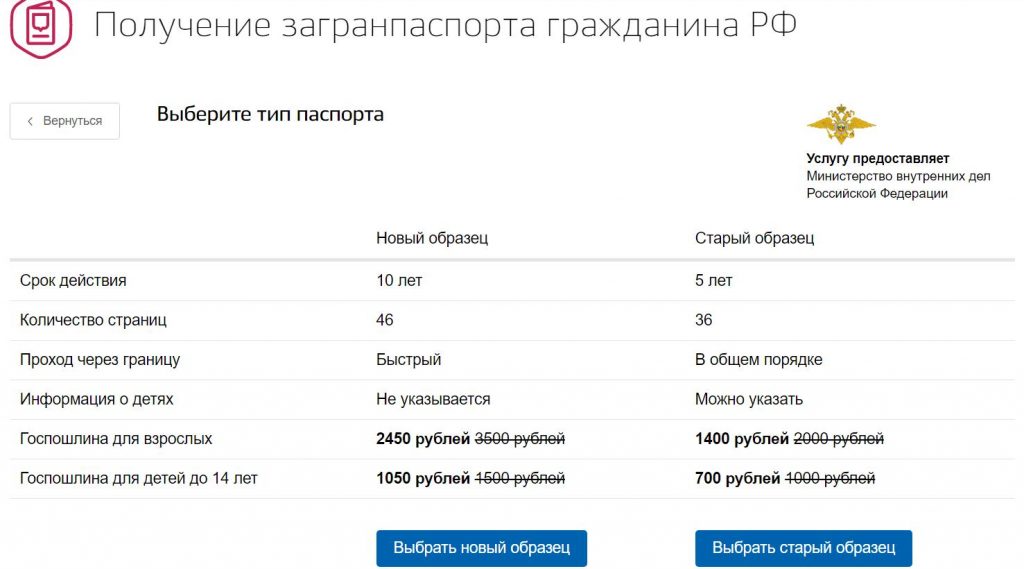Choose the Выбрать старый образец button
The image size is (1024, 569).
point(803,547)
